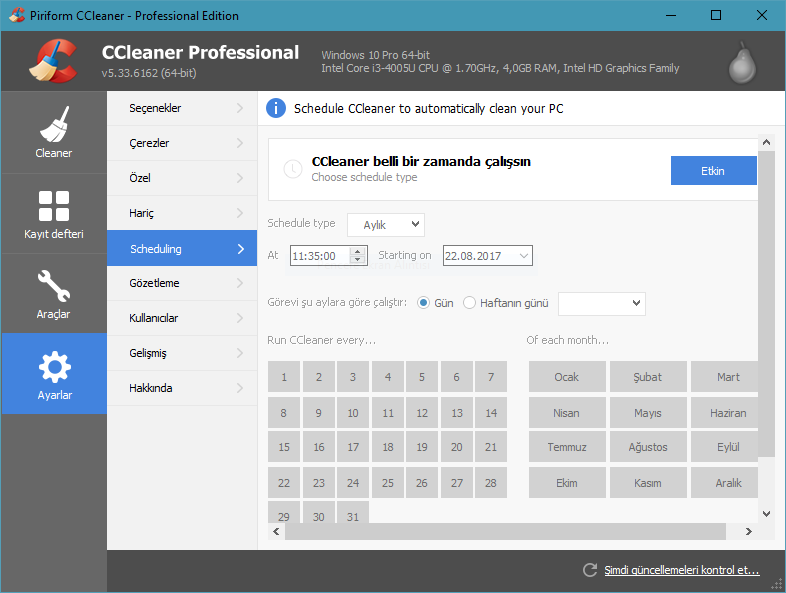The height and width of the screenshot is (593, 786).
Task: Open the Aylık schedule type dropdown
Action: tap(386, 225)
